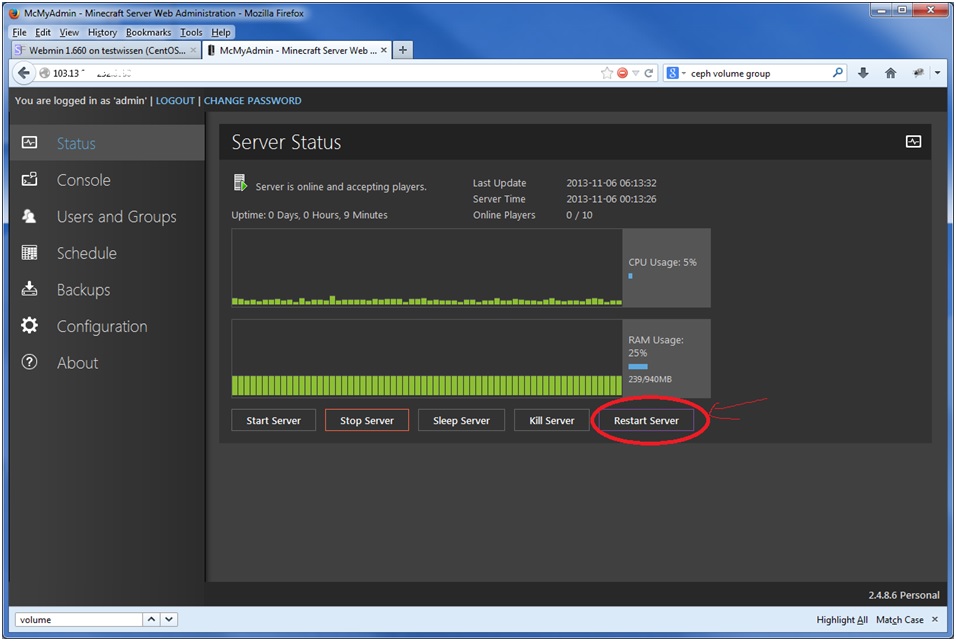Click the bookmark star icon in address bar
This screenshot has width=956, height=641.
coord(607,73)
